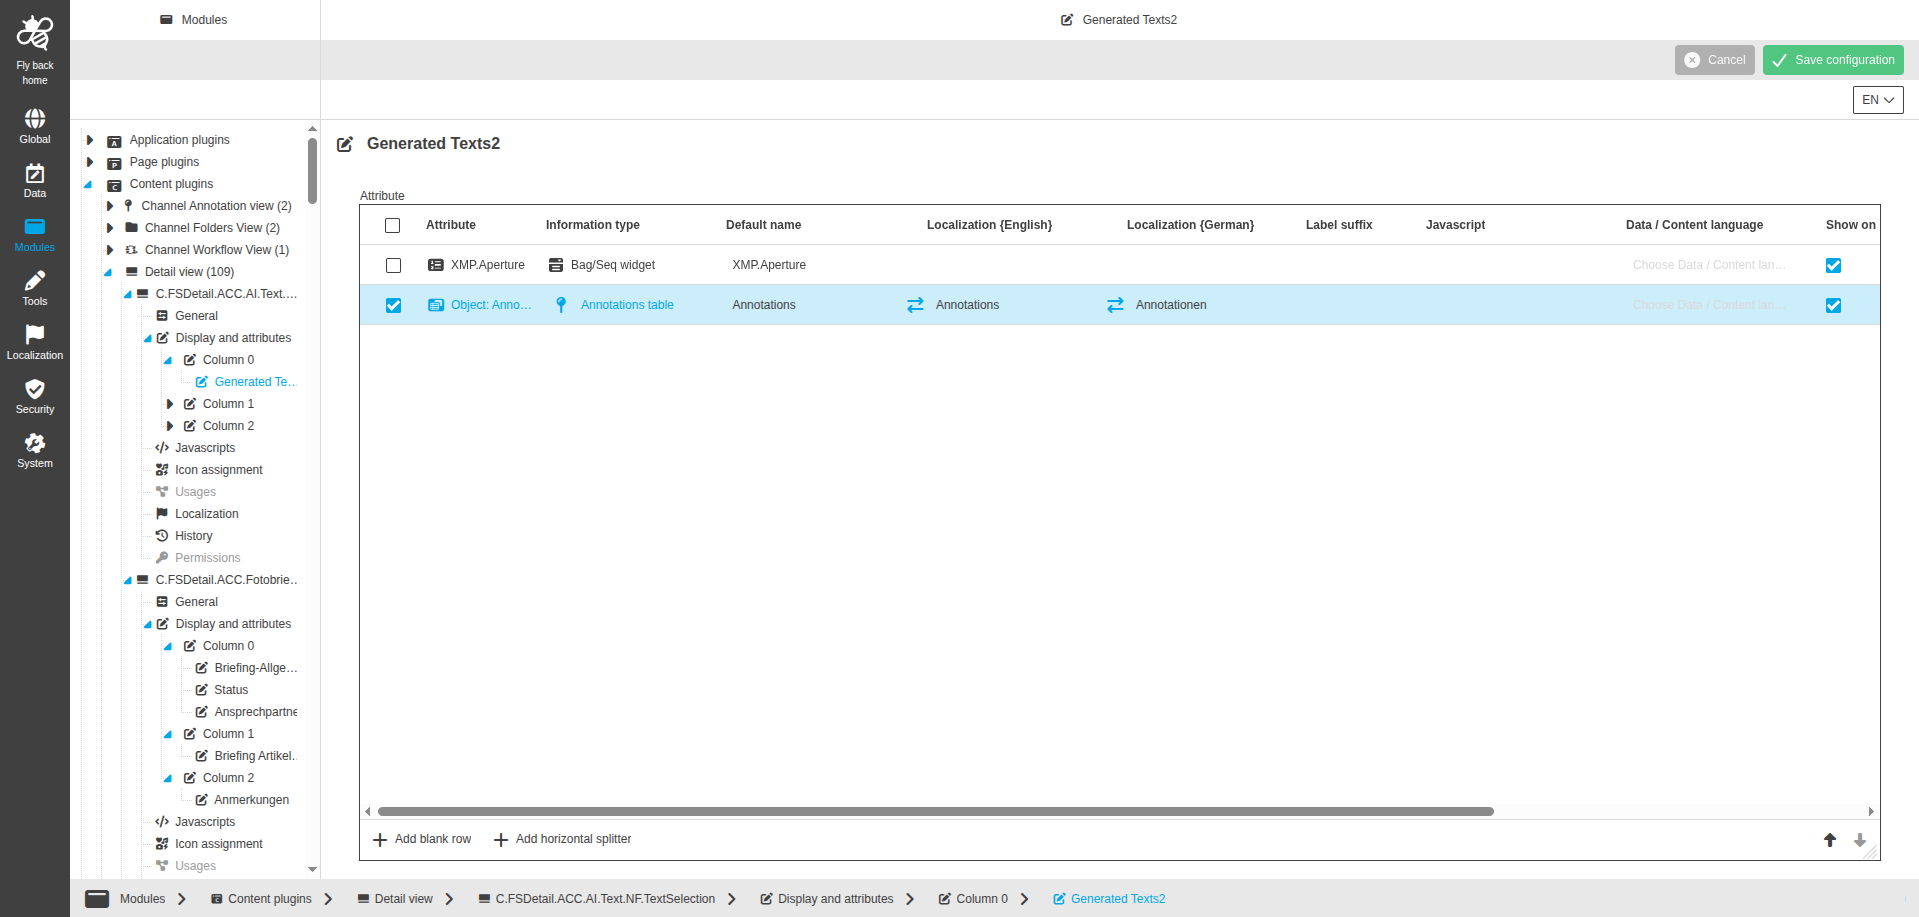This screenshot has width=1919, height=917.
Task: Click the Annotations table pin icon
Action: [561, 305]
